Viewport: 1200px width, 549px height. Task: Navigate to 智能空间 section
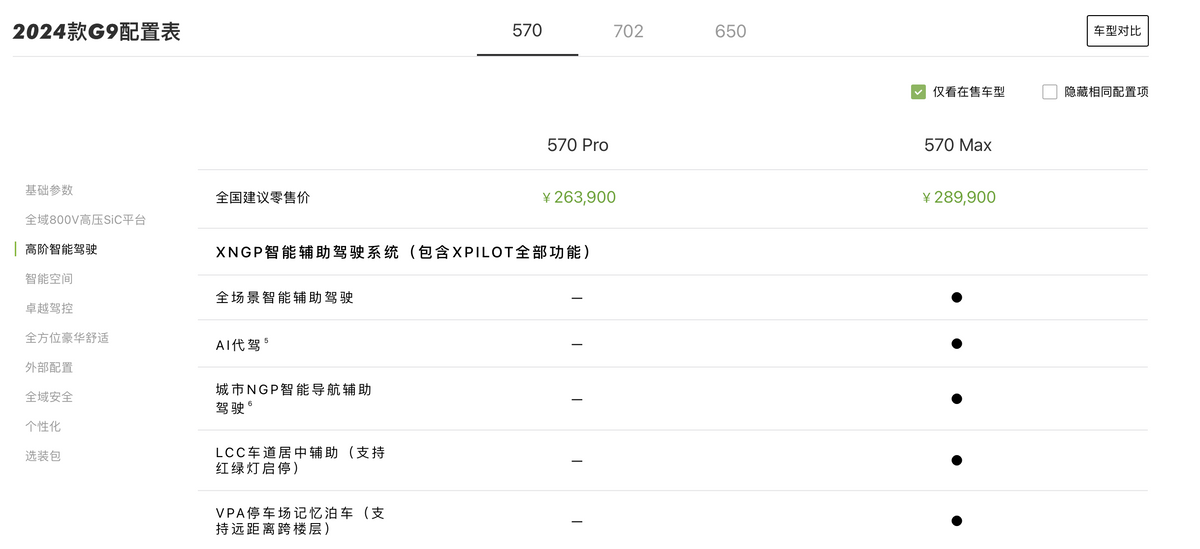pos(49,279)
